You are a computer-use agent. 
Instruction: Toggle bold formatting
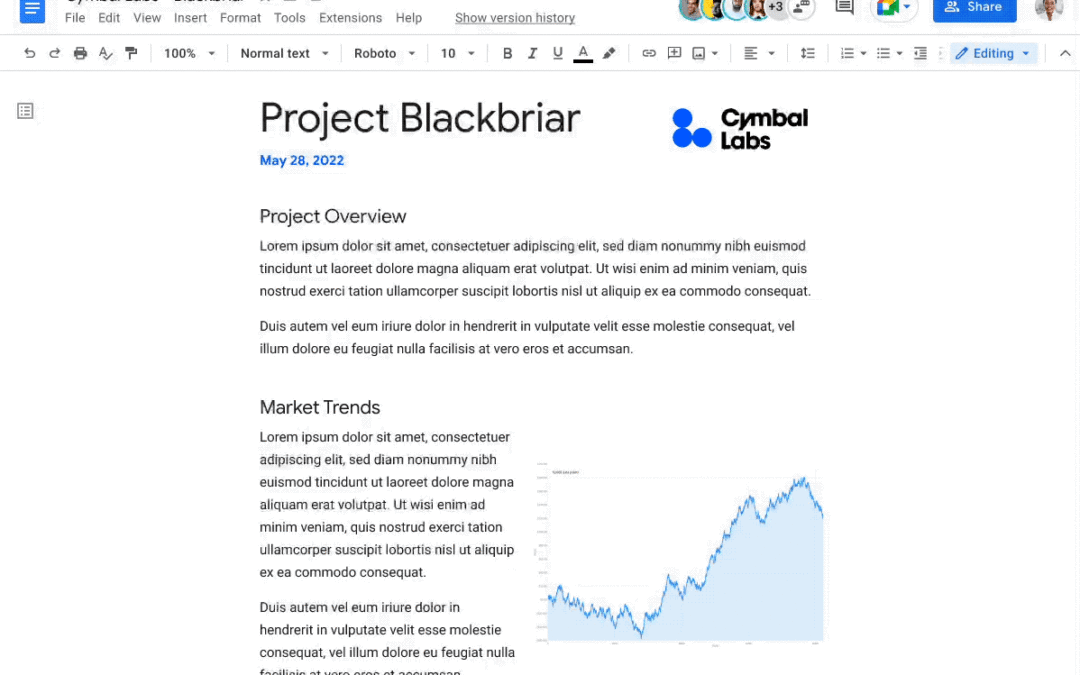click(x=507, y=53)
